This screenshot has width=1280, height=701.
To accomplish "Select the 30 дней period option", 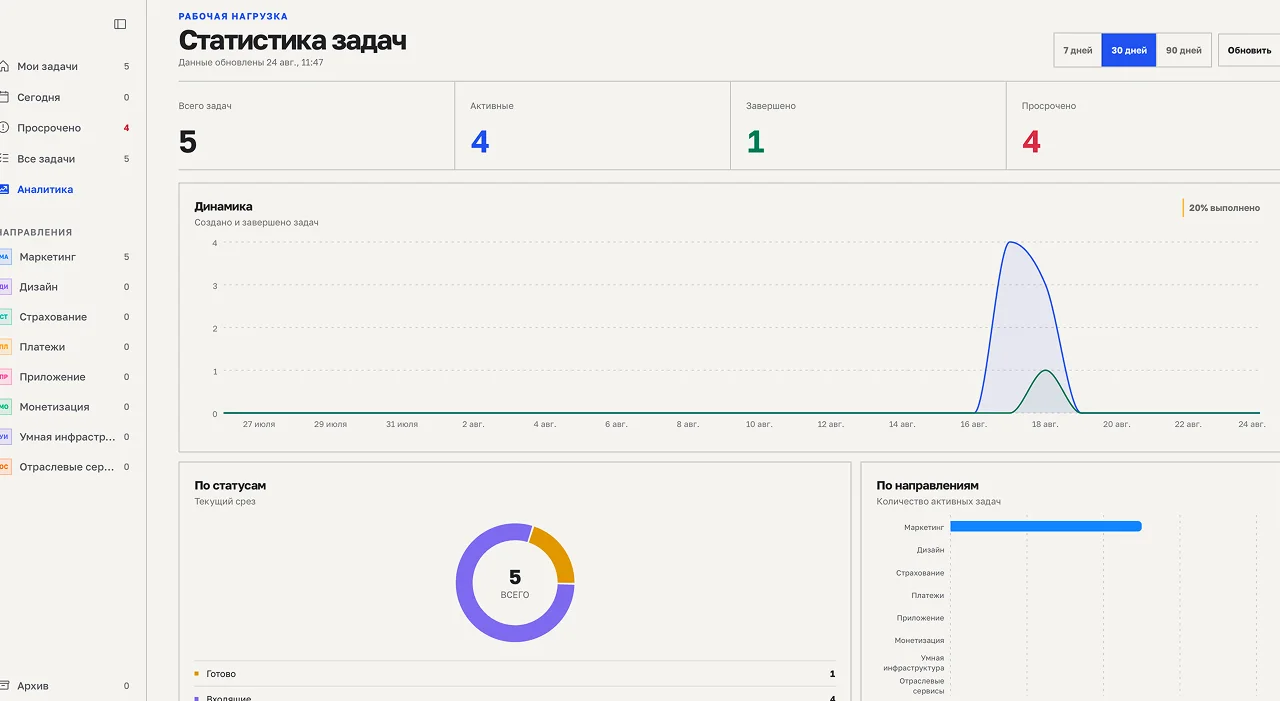I will point(1129,50).
